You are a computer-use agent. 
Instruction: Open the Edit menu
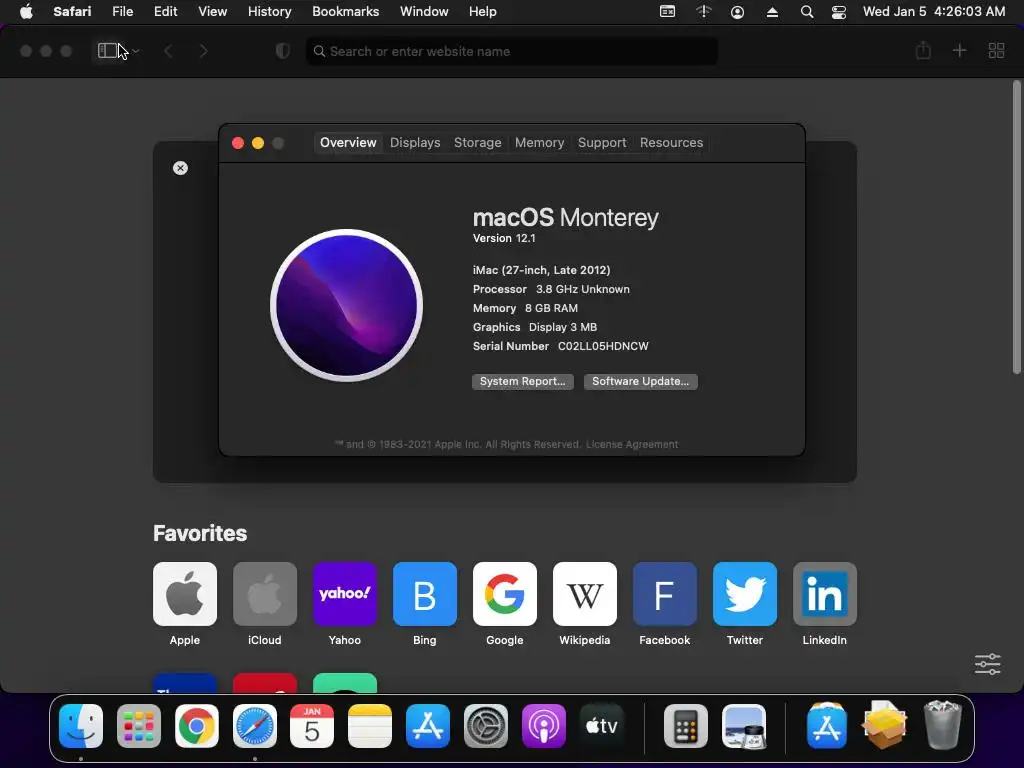(165, 12)
